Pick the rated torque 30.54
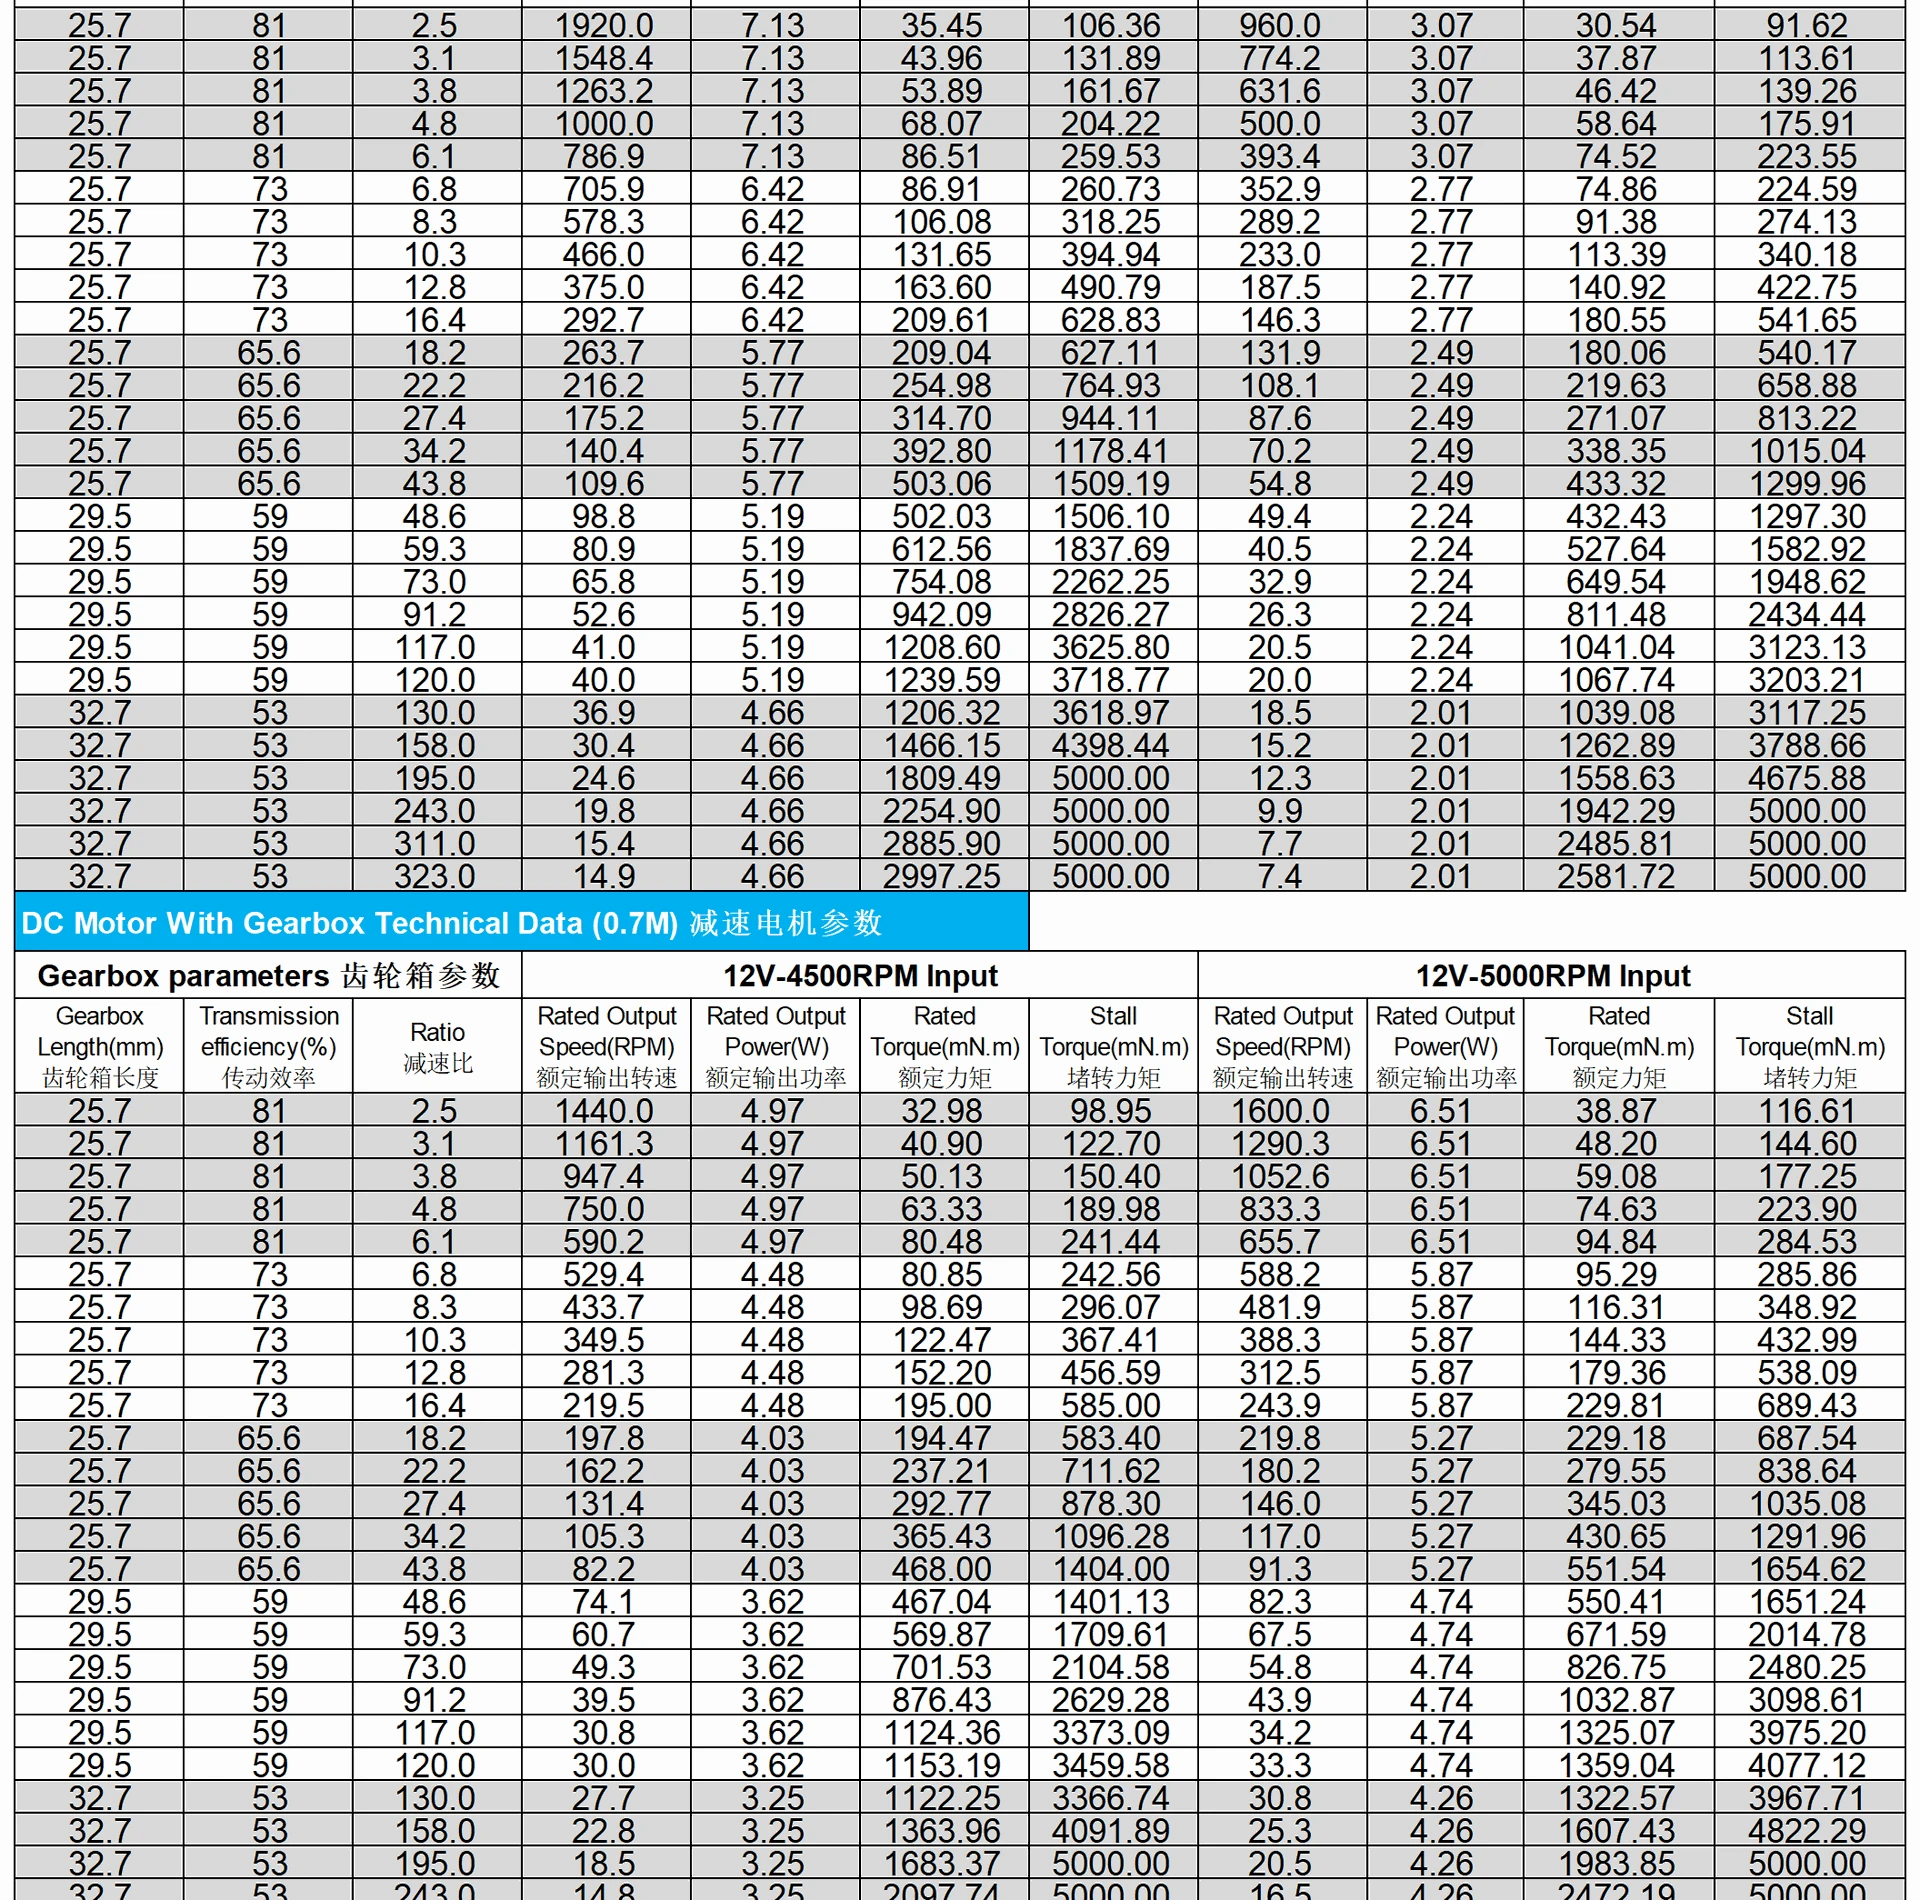The image size is (1920, 1900). (1616, 25)
